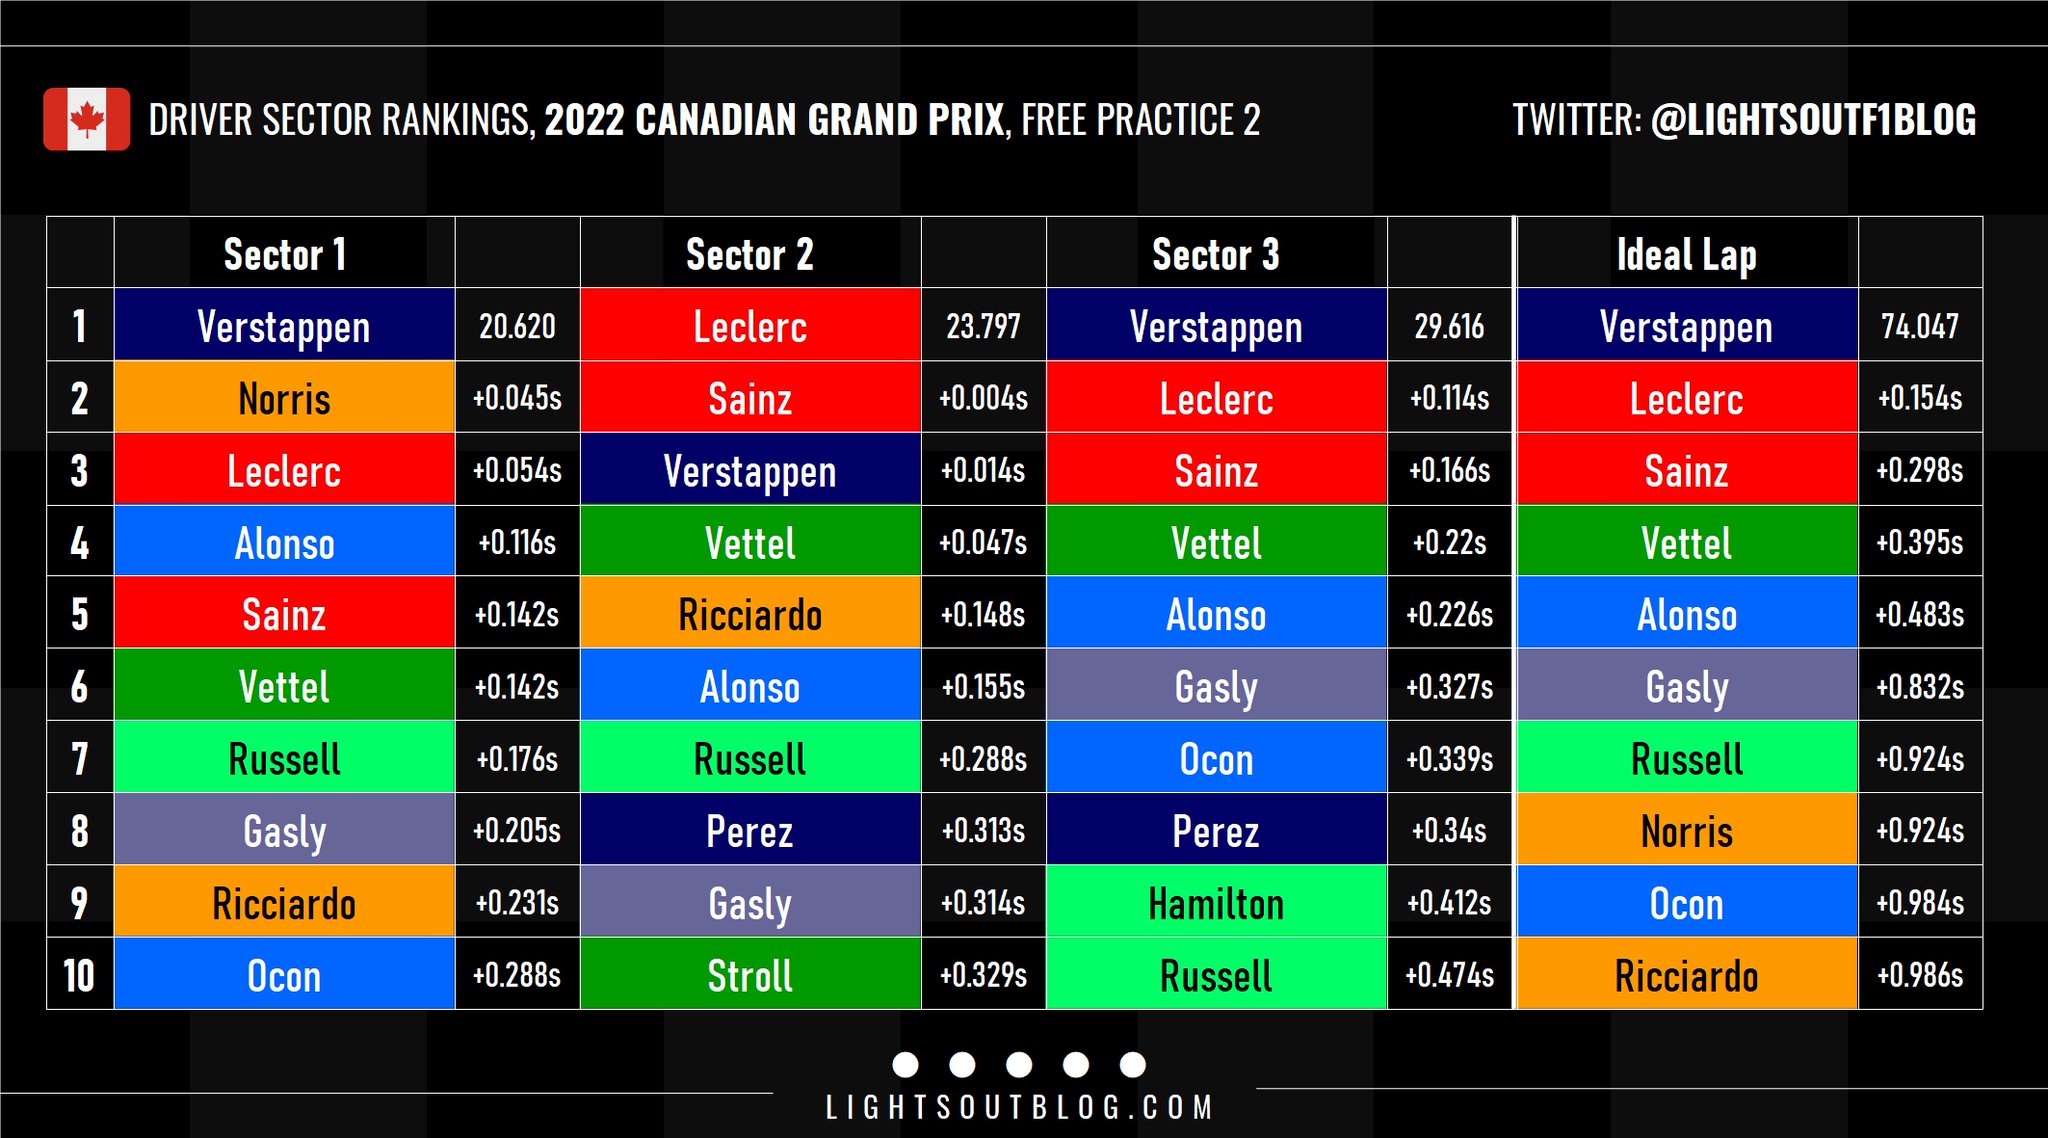Screen dimensions: 2048x1138
Task: Open the LIGHTSOUTBLOG.COM website link
Action: 1019,1107
